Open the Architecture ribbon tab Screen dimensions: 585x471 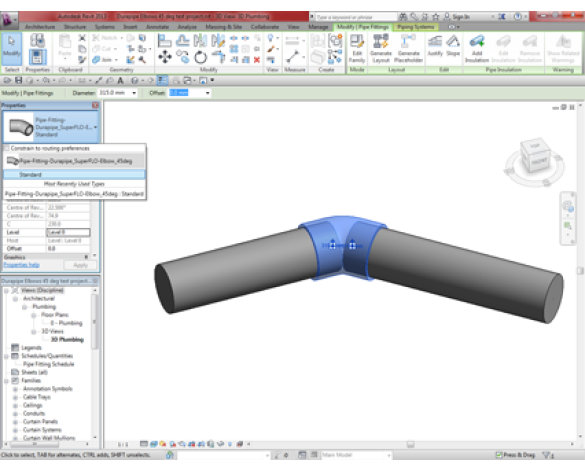[x=40, y=27]
